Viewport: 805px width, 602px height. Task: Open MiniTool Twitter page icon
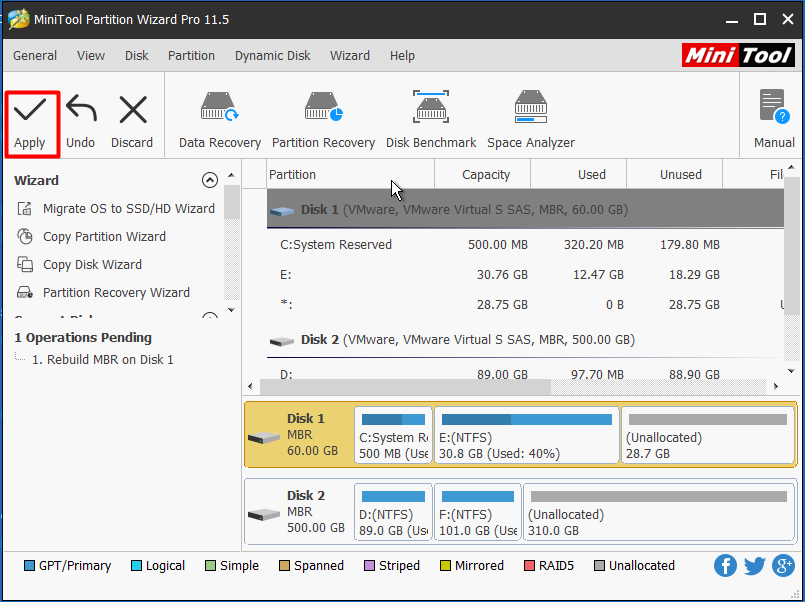(x=754, y=566)
